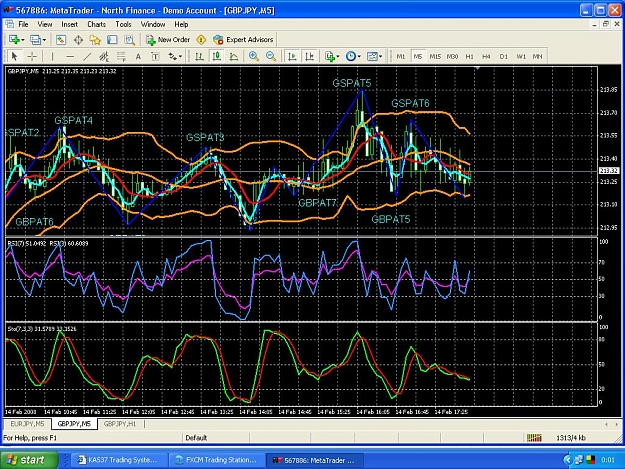Viewport: 625px width, 469px height.
Task: Open the Charts menu
Action: [96, 24]
